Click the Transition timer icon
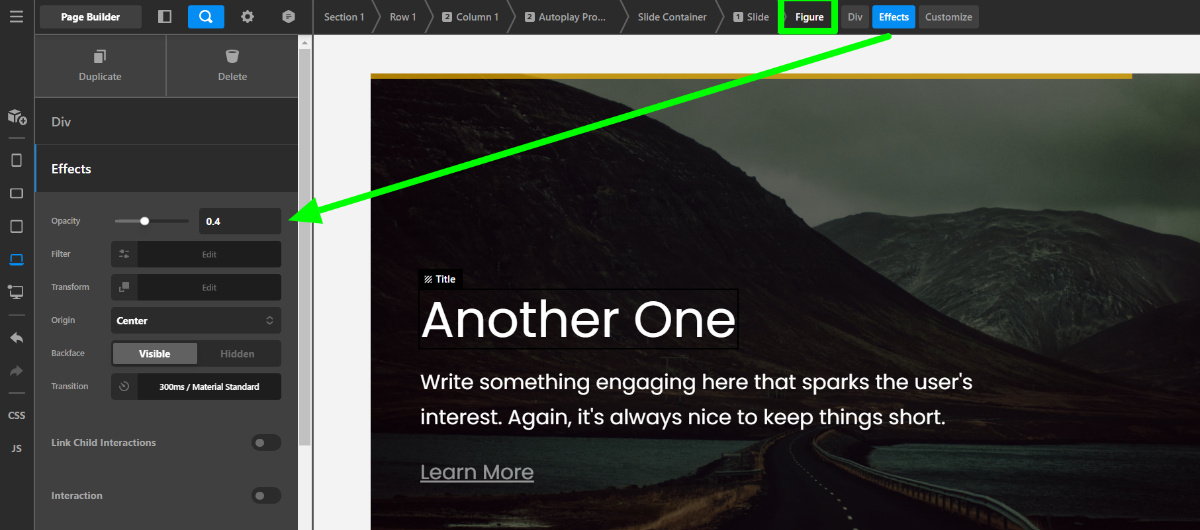1200x530 pixels. [124, 386]
